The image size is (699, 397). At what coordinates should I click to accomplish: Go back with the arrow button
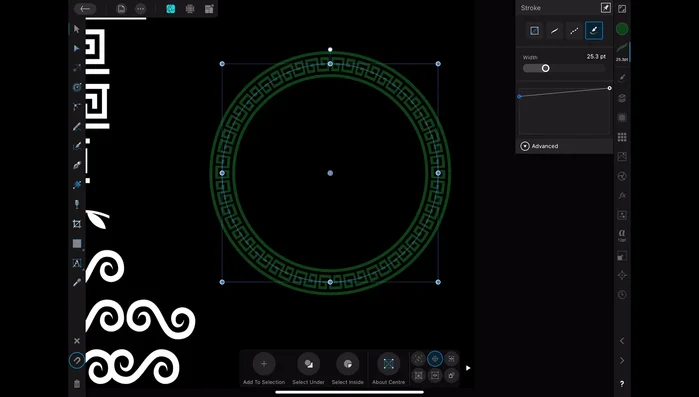coord(85,8)
